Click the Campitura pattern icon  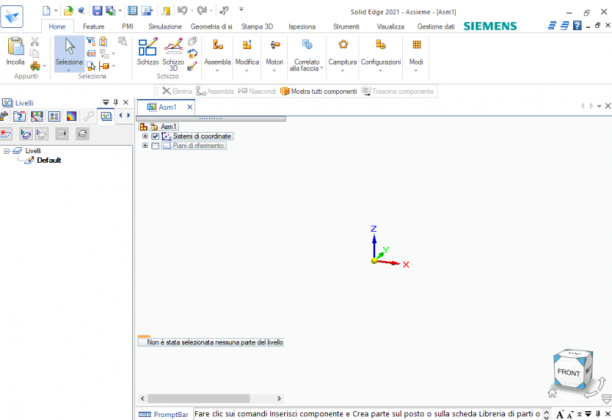[343, 45]
